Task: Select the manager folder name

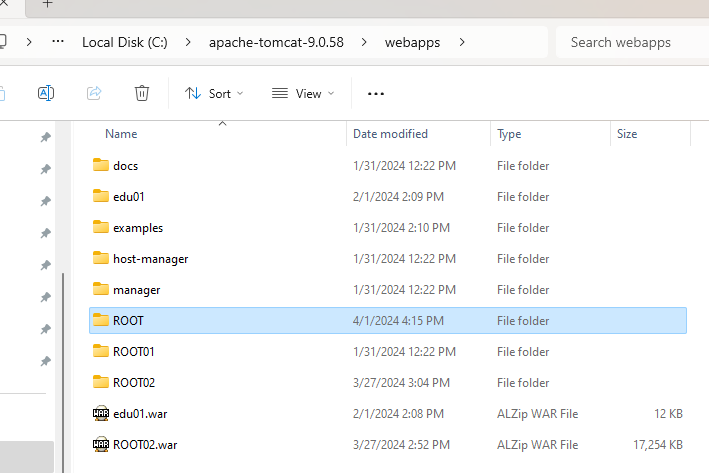Action: (137, 290)
